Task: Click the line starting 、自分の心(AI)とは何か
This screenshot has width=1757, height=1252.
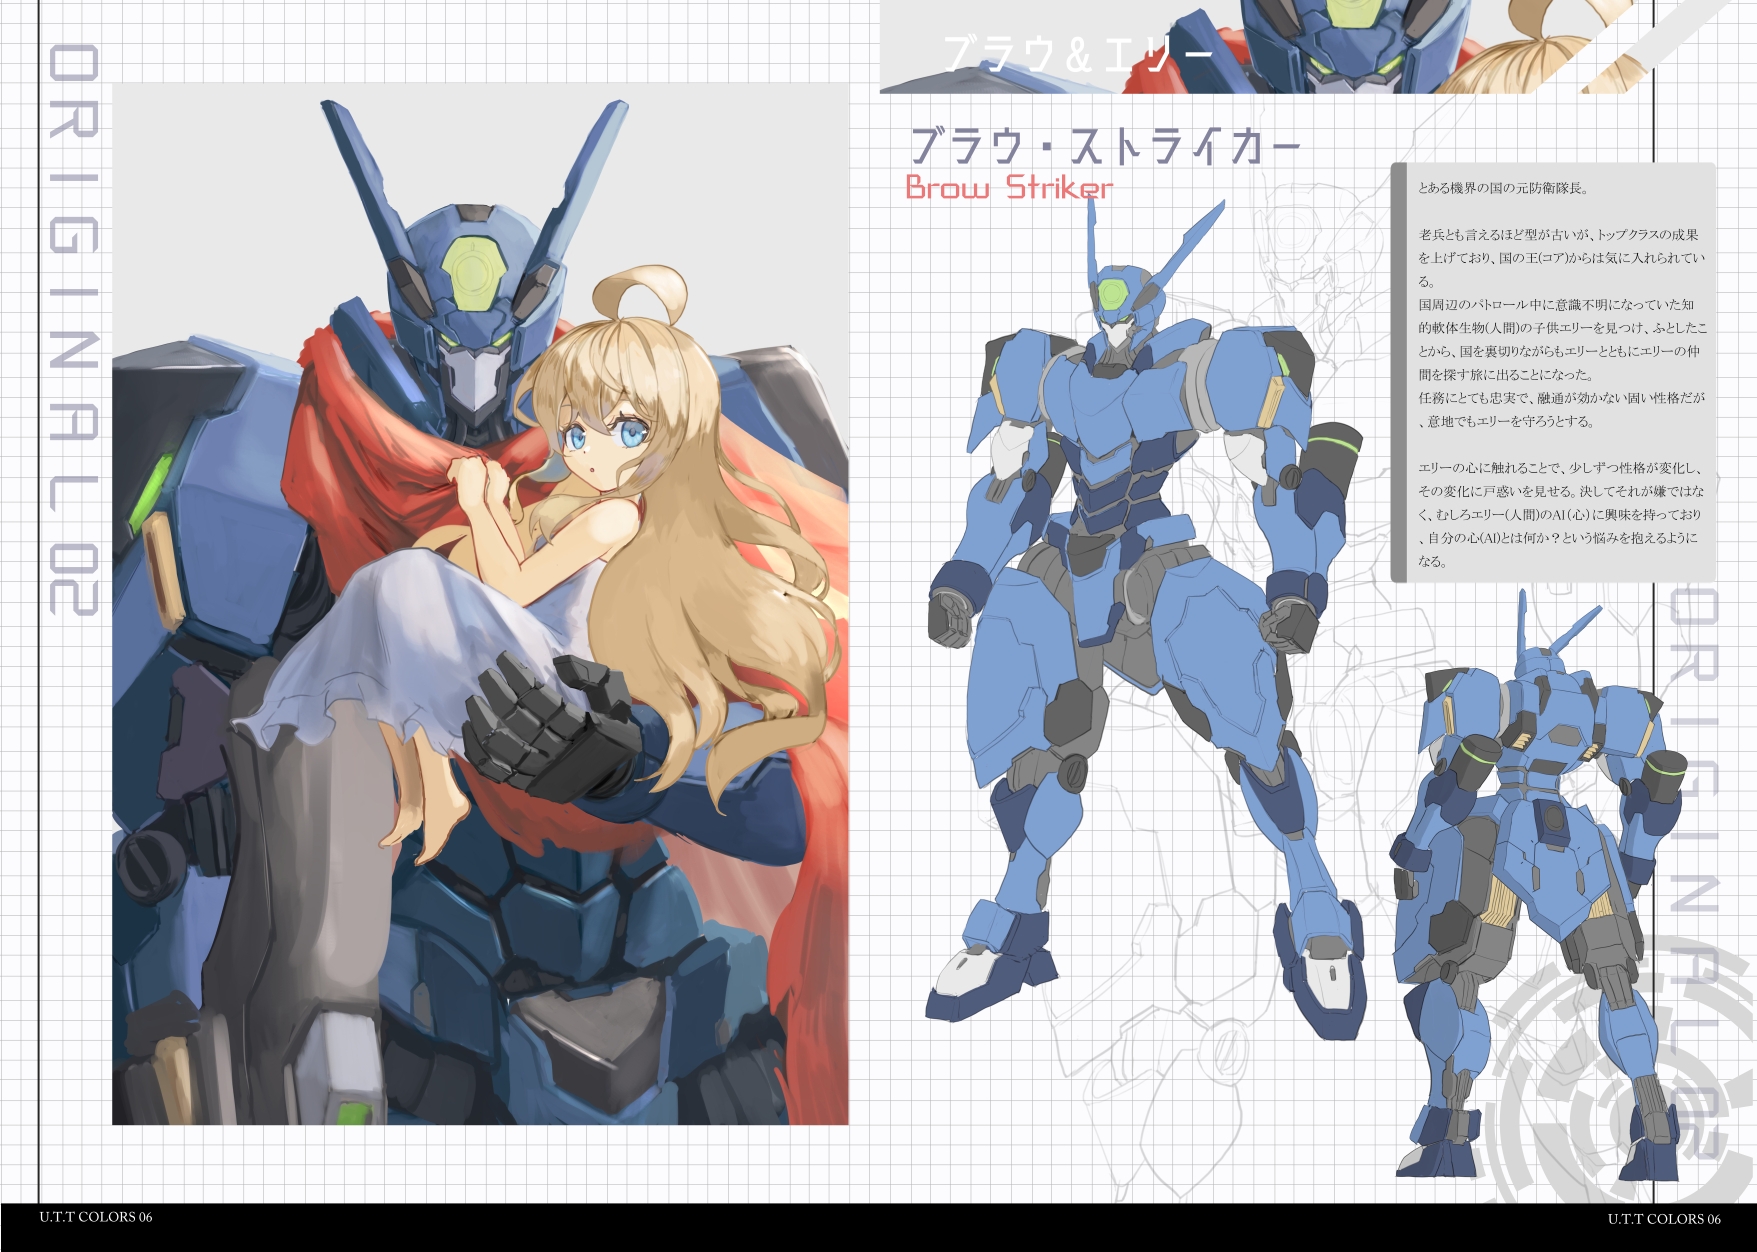Action: (1557, 538)
